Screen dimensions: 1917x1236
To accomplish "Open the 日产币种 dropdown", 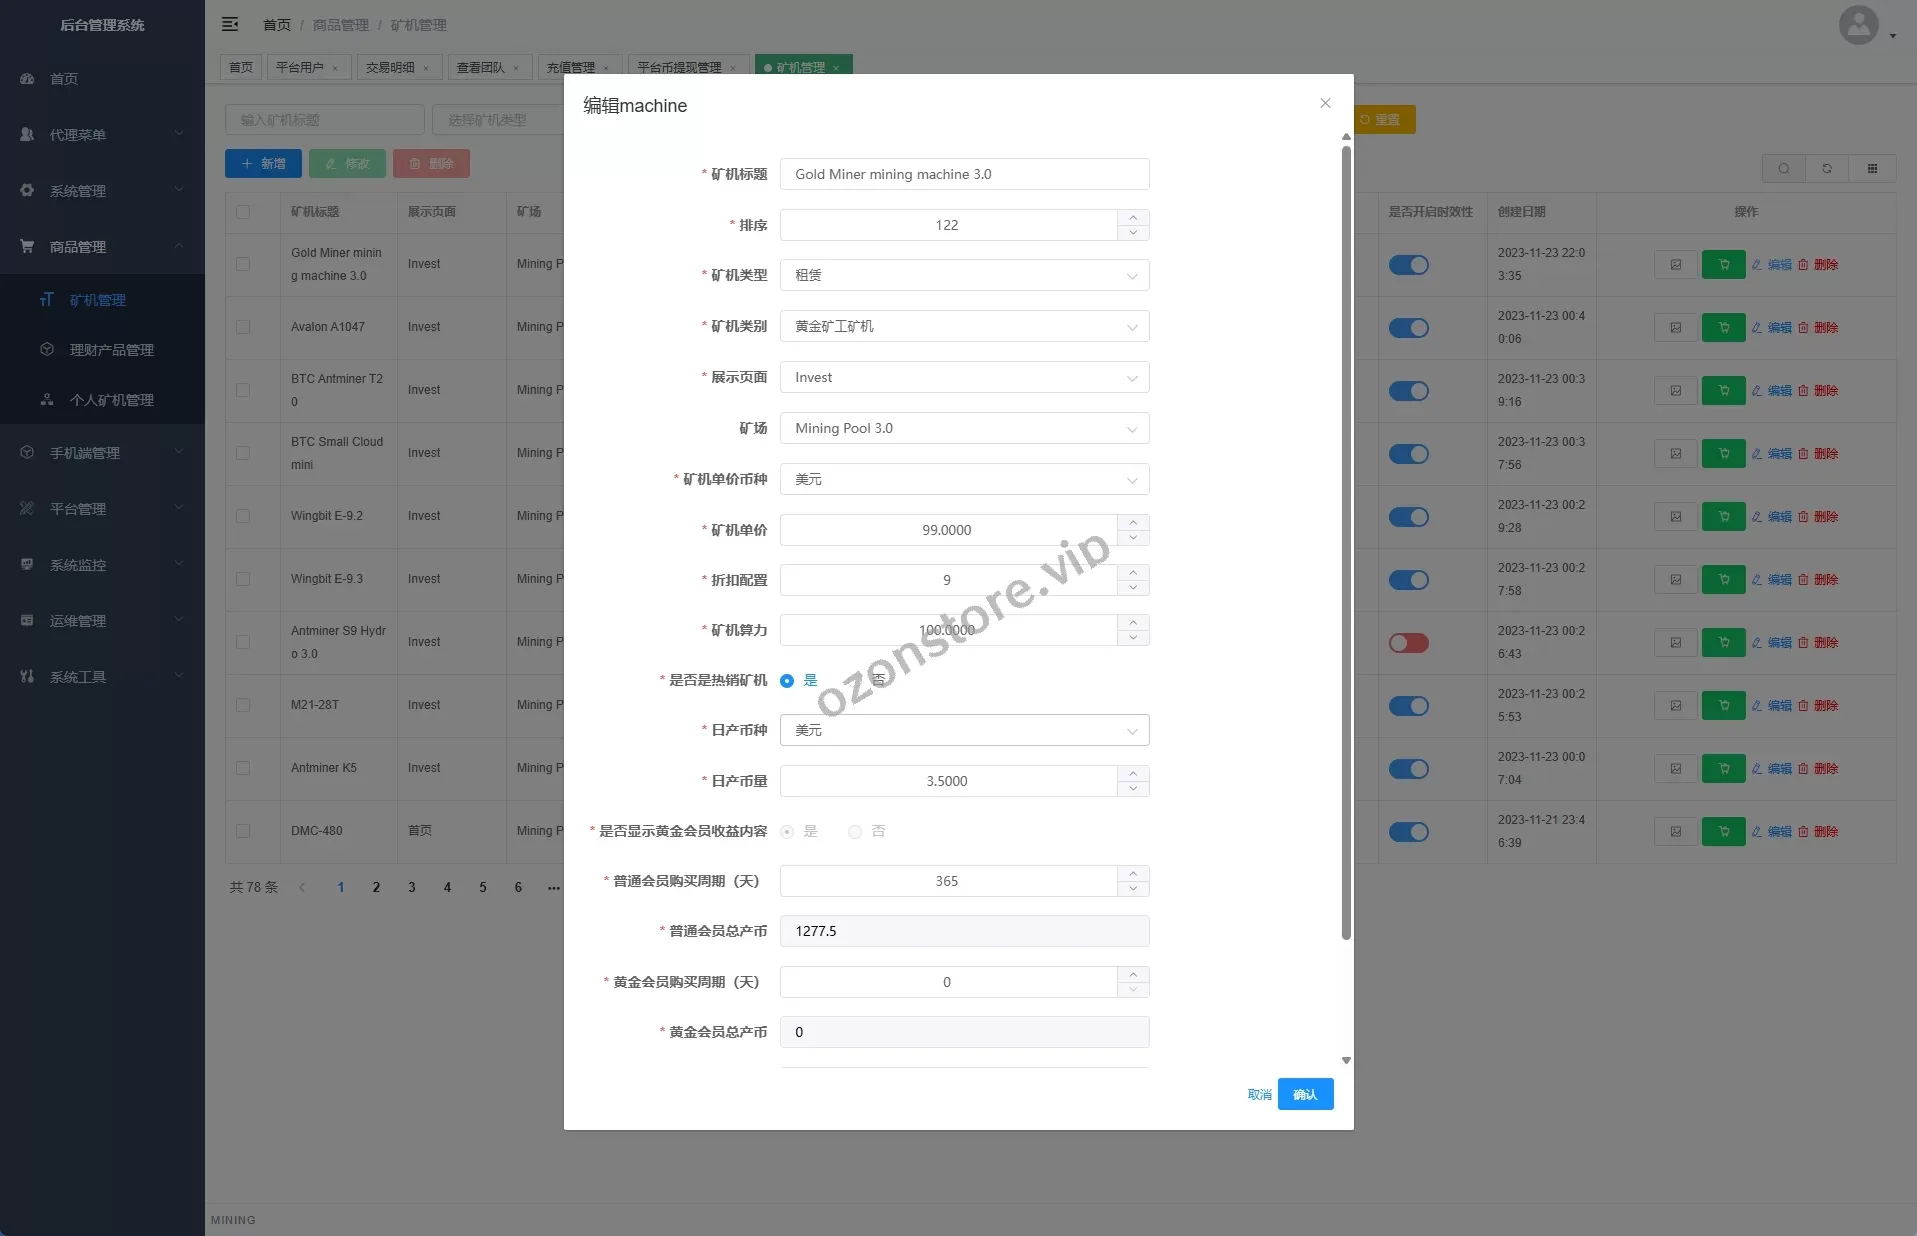I will pos(964,731).
